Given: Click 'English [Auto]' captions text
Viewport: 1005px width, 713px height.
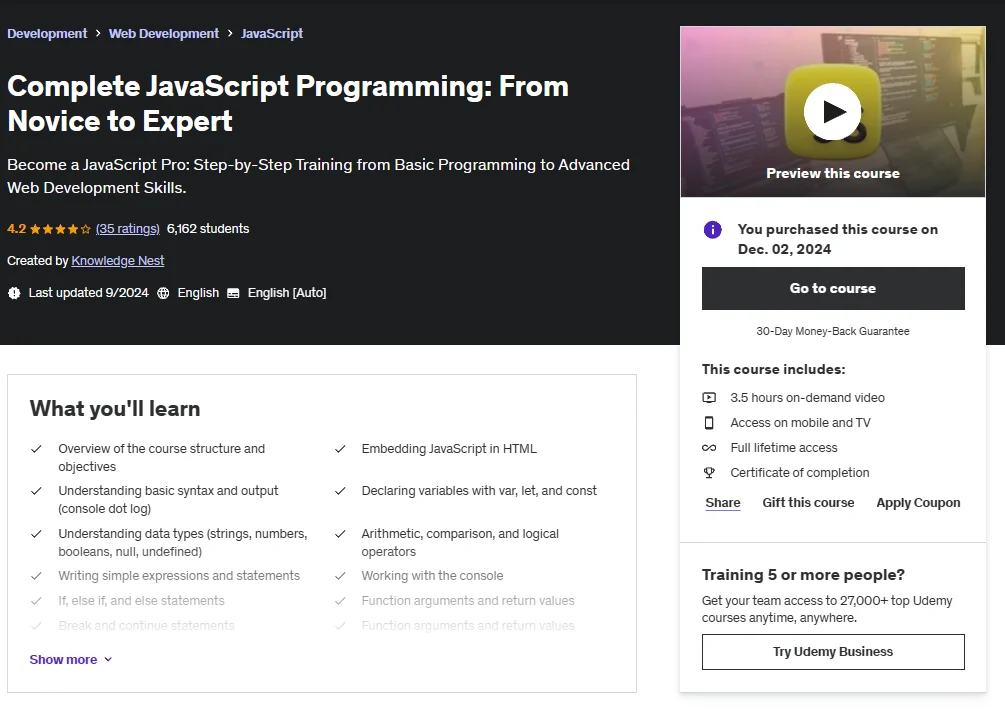Looking at the screenshot, I should [x=287, y=293].
